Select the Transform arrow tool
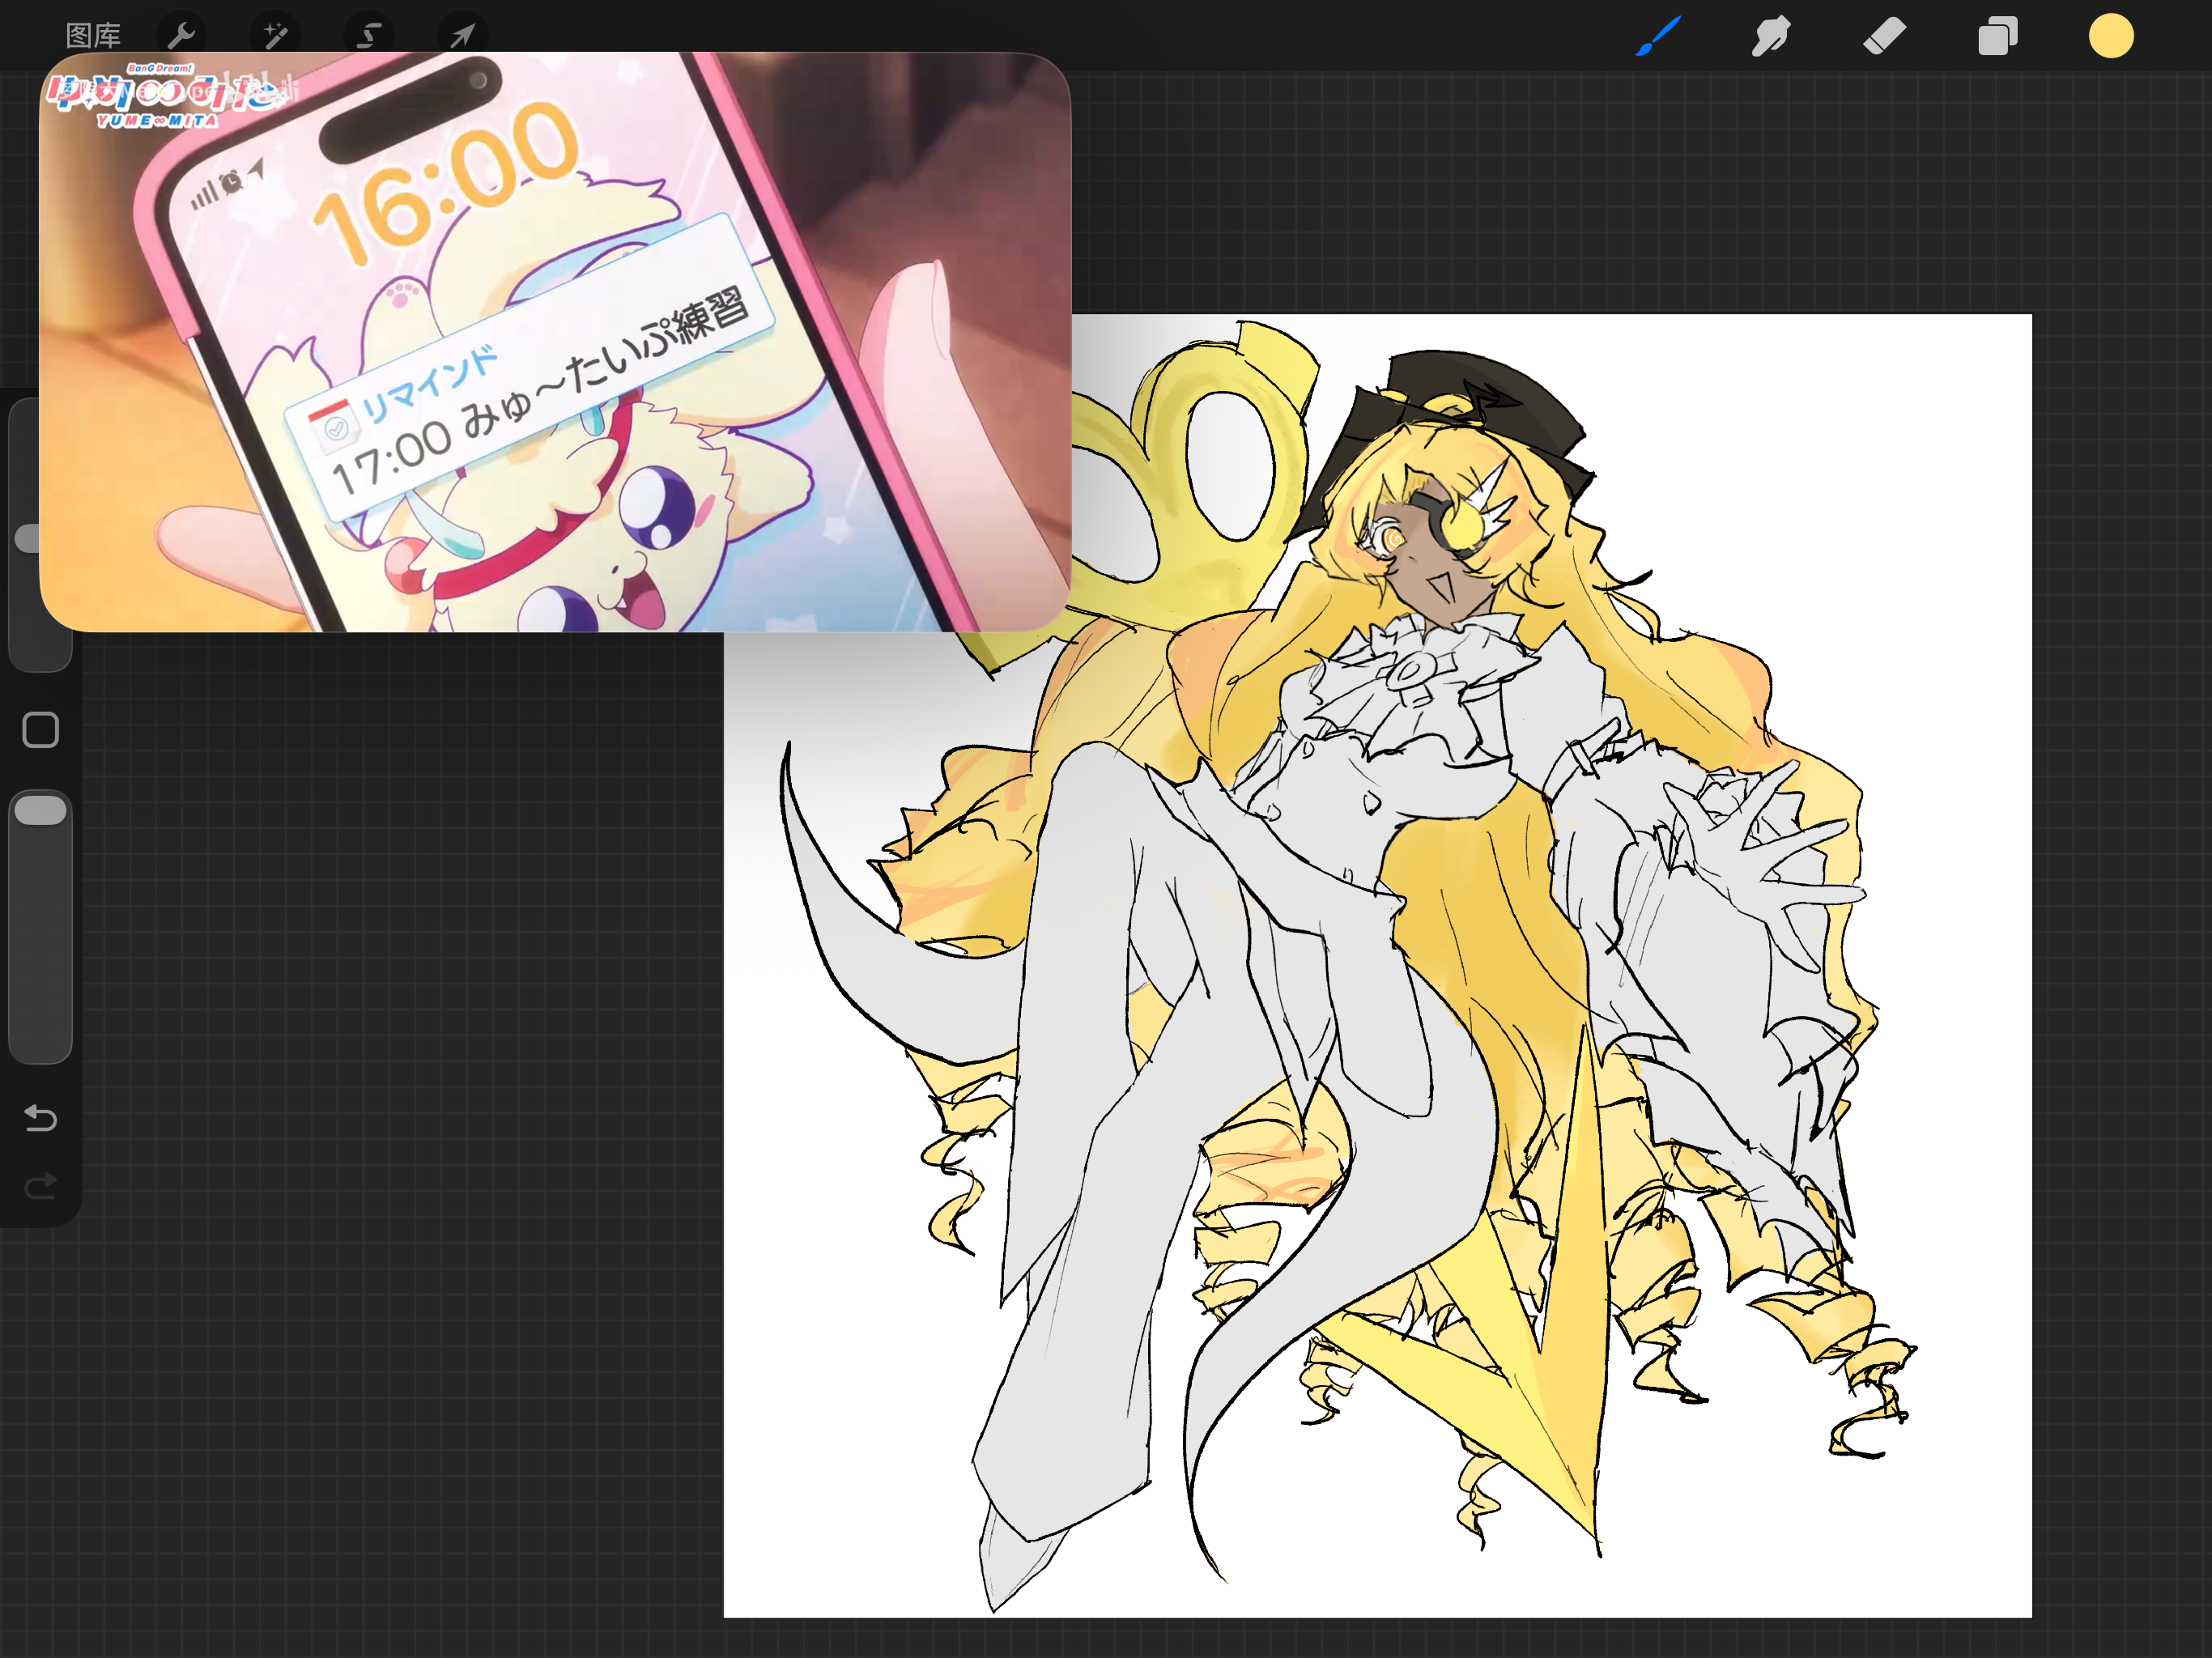The image size is (2212, 1658). tap(462, 36)
